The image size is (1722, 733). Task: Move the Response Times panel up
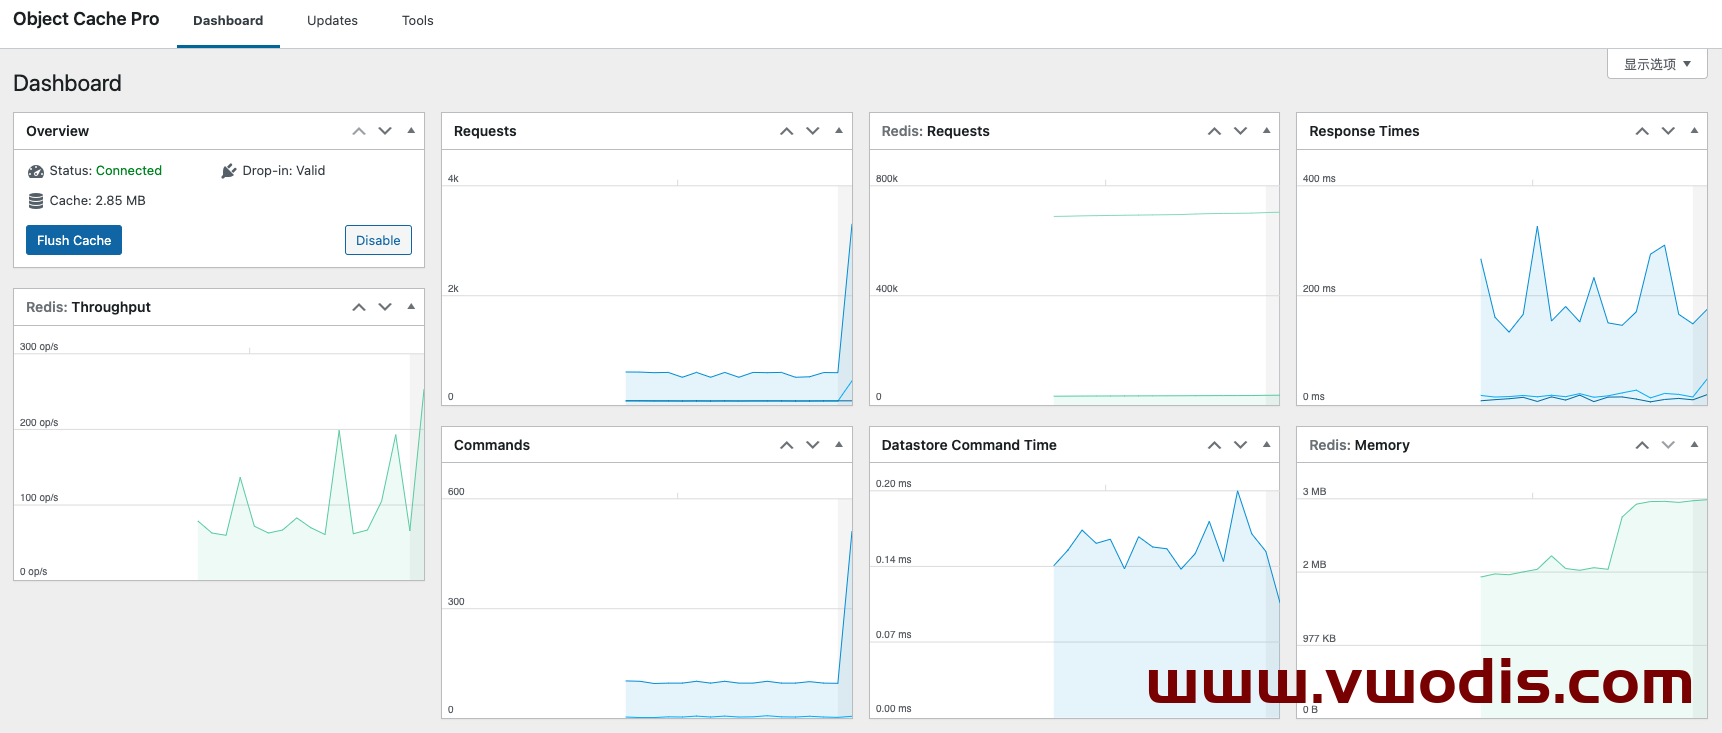pos(1642,131)
